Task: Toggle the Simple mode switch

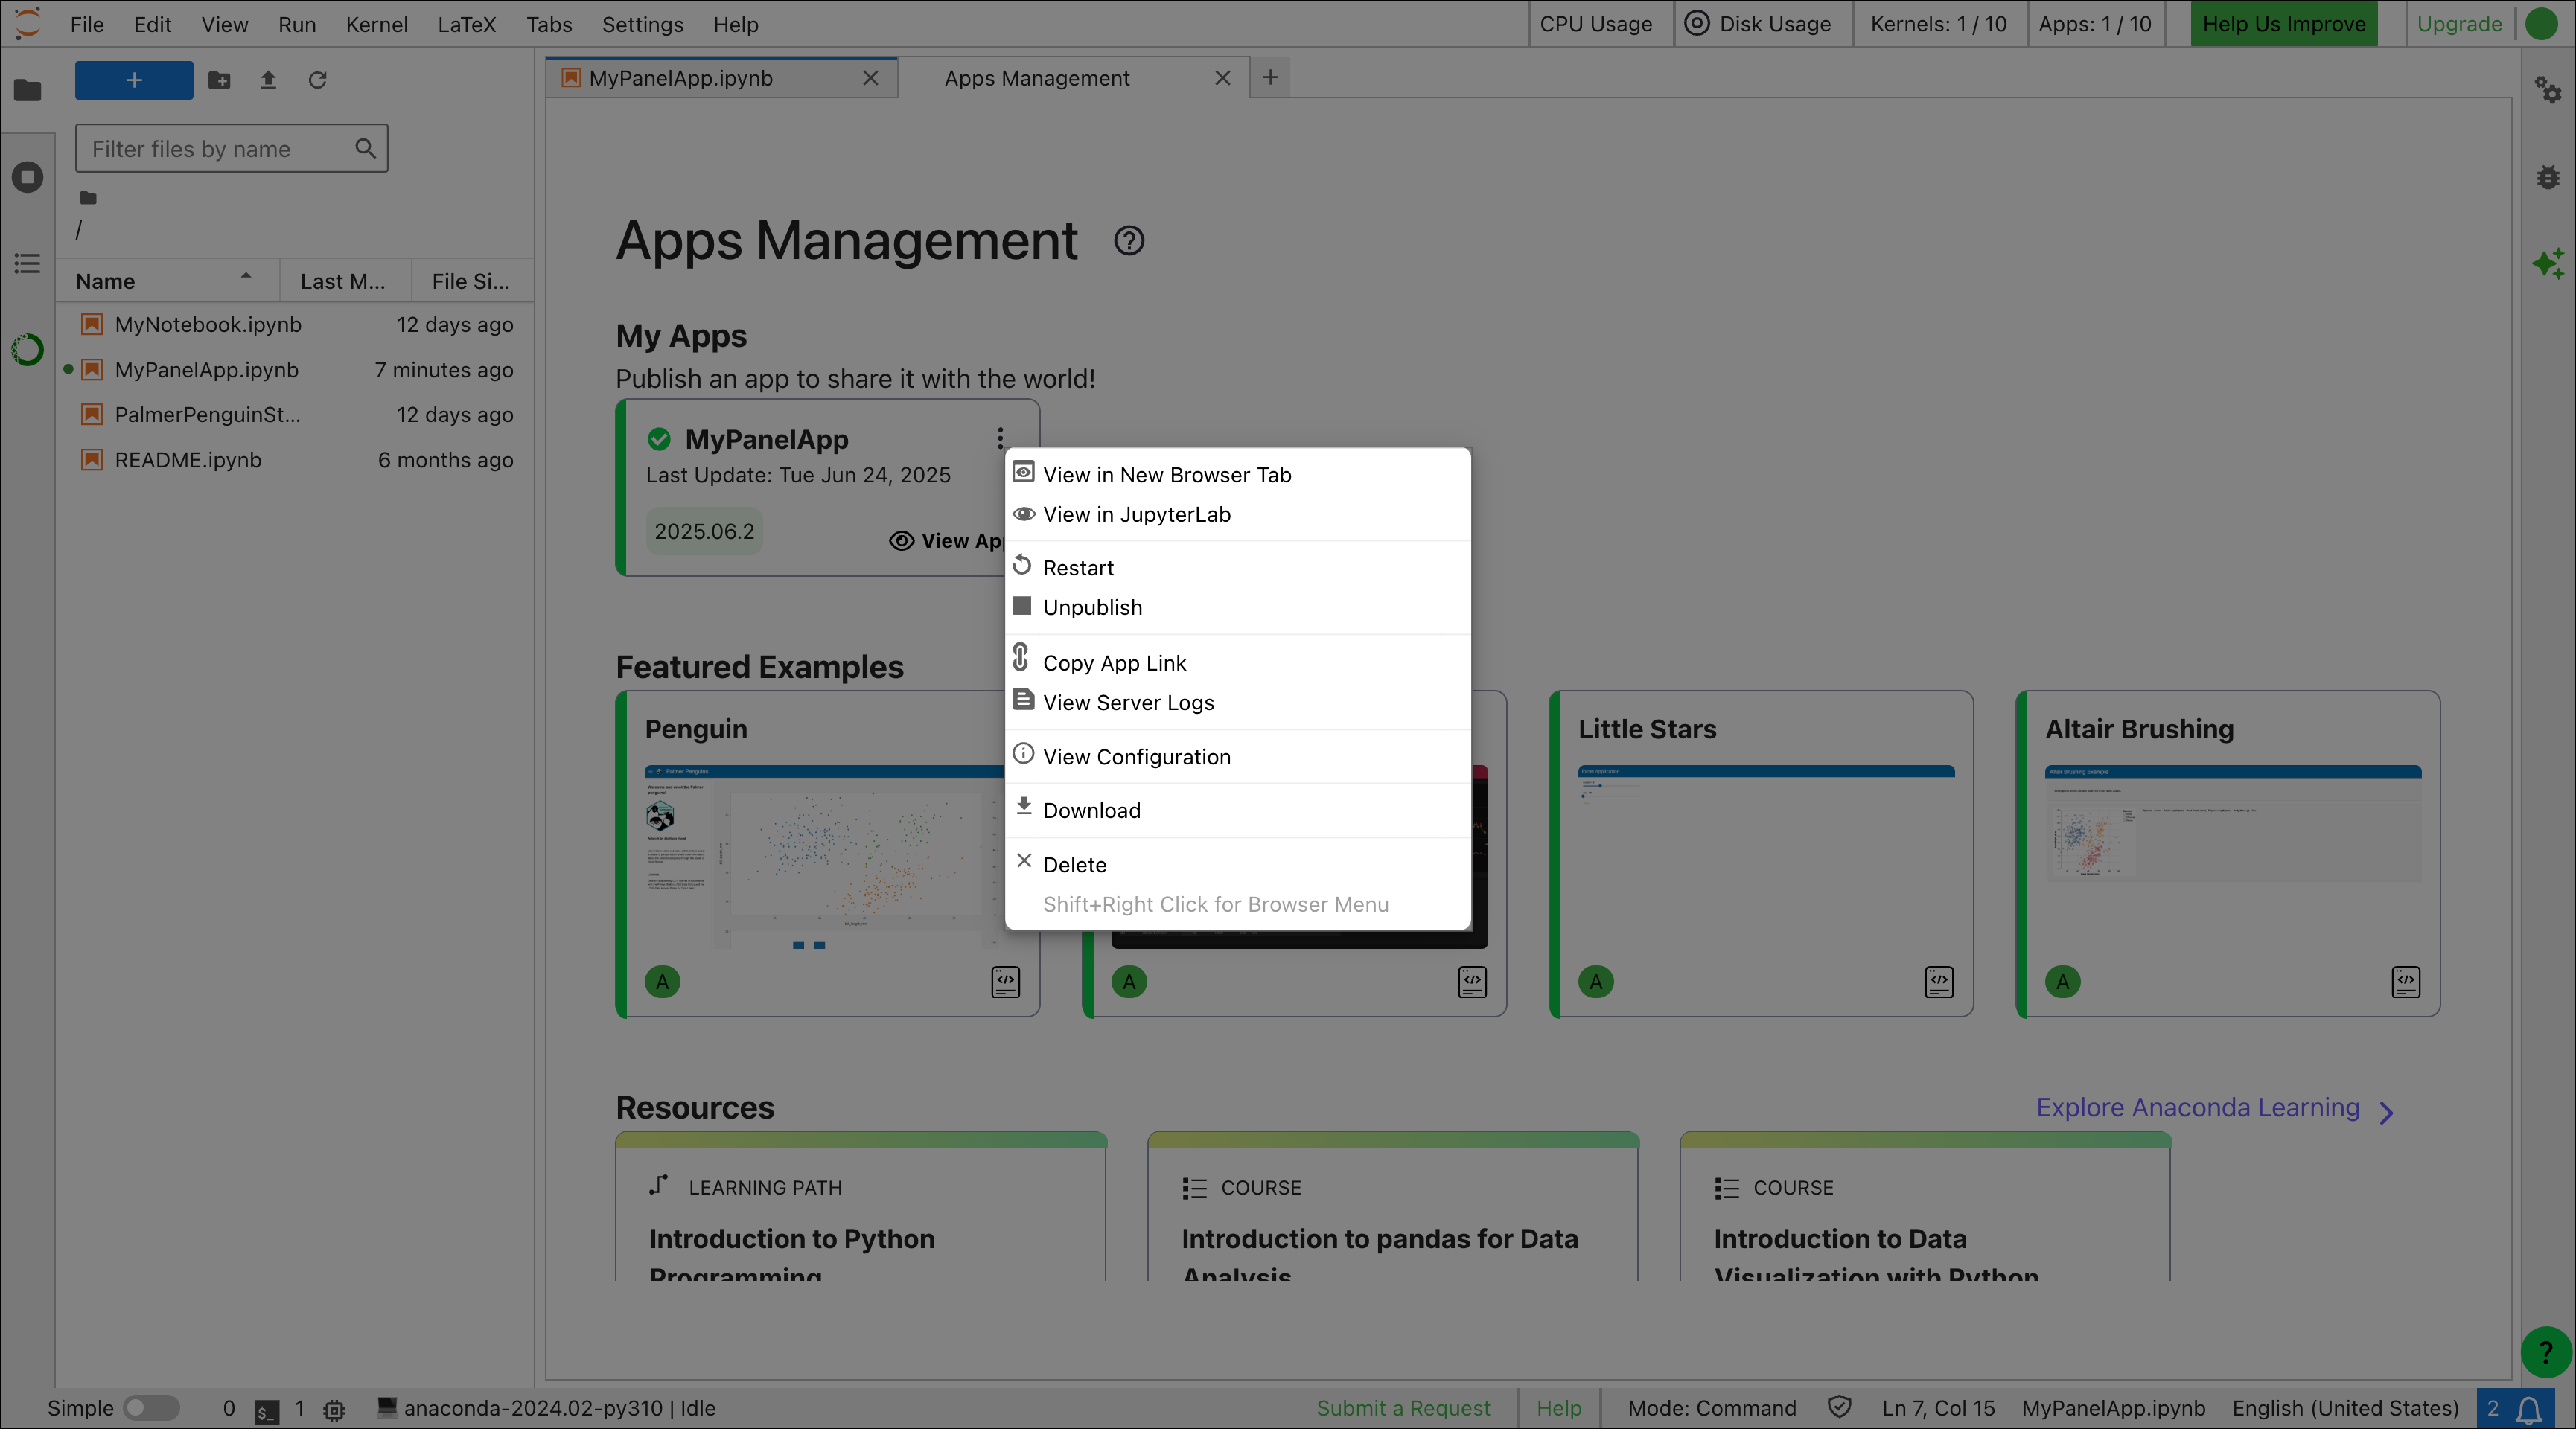Action: pos(150,1408)
